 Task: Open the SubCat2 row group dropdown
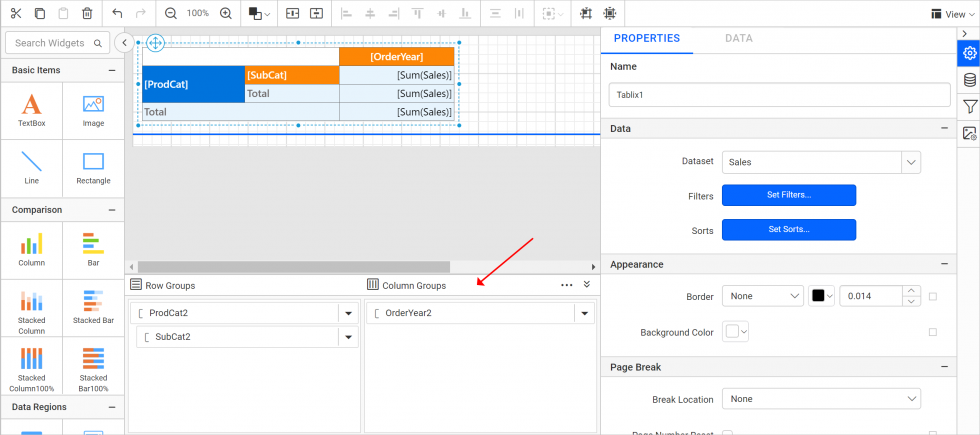[348, 337]
